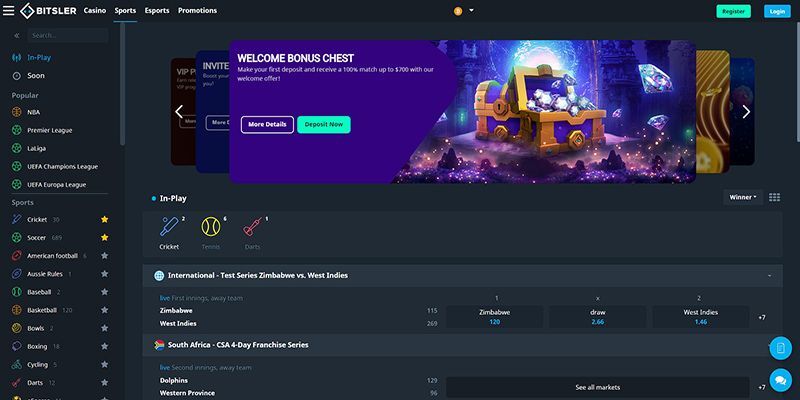The width and height of the screenshot is (800, 400).
Task: Favorite Cycling with star
Action: tap(105, 364)
